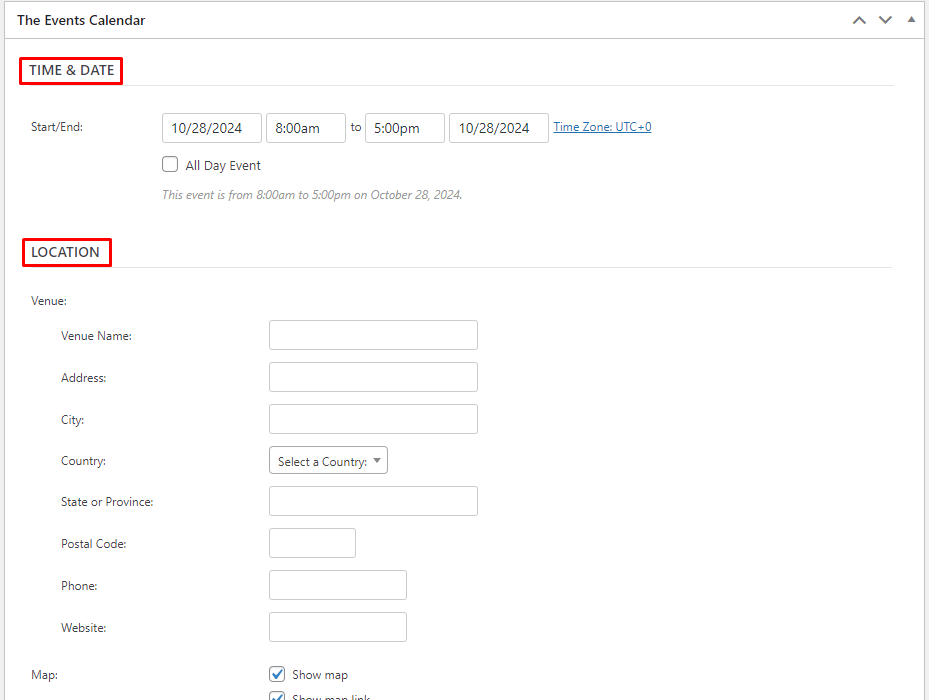
Task: Click the 8:00am start time field
Action: [x=306, y=128]
